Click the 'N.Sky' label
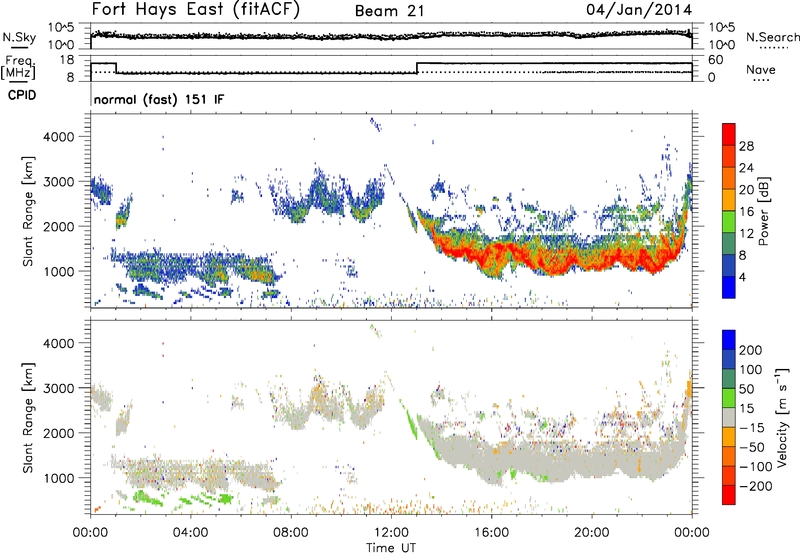The height and width of the screenshot is (554, 800). [19, 37]
